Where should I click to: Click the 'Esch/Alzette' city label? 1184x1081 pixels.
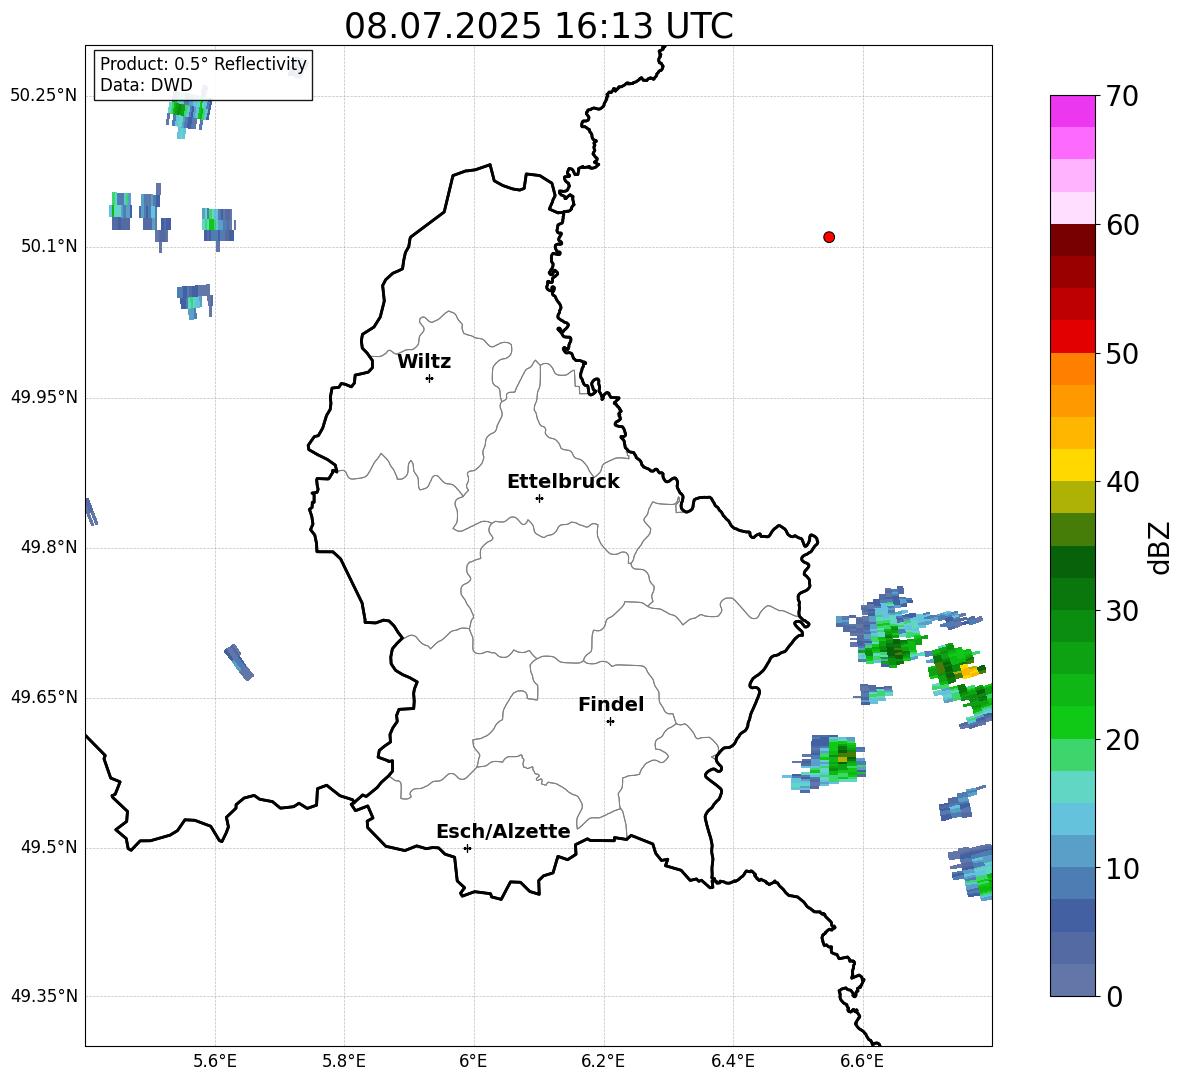pos(503,831)
